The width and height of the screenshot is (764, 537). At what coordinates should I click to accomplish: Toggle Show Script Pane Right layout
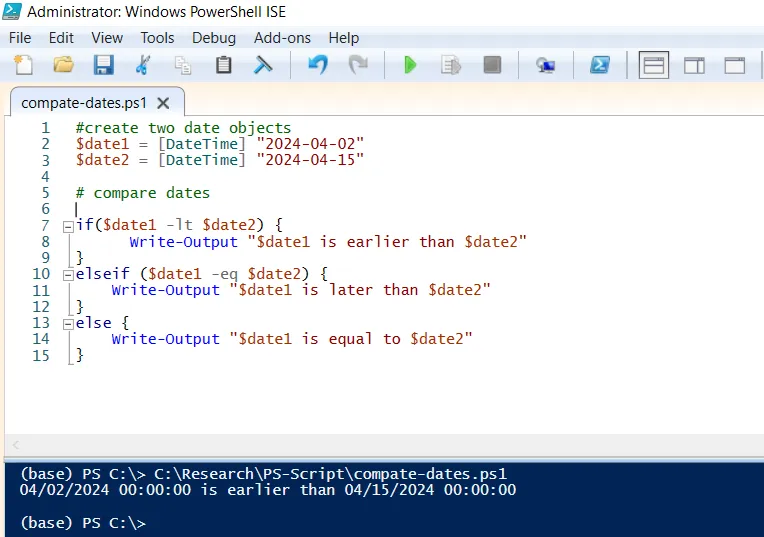[x=694, y=66]
